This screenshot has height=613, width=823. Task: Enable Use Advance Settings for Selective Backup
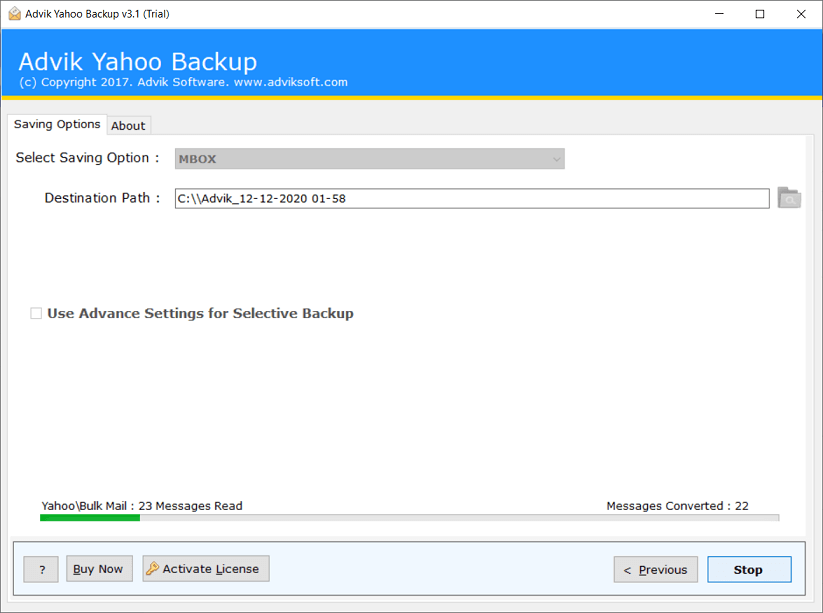[36, 313]
